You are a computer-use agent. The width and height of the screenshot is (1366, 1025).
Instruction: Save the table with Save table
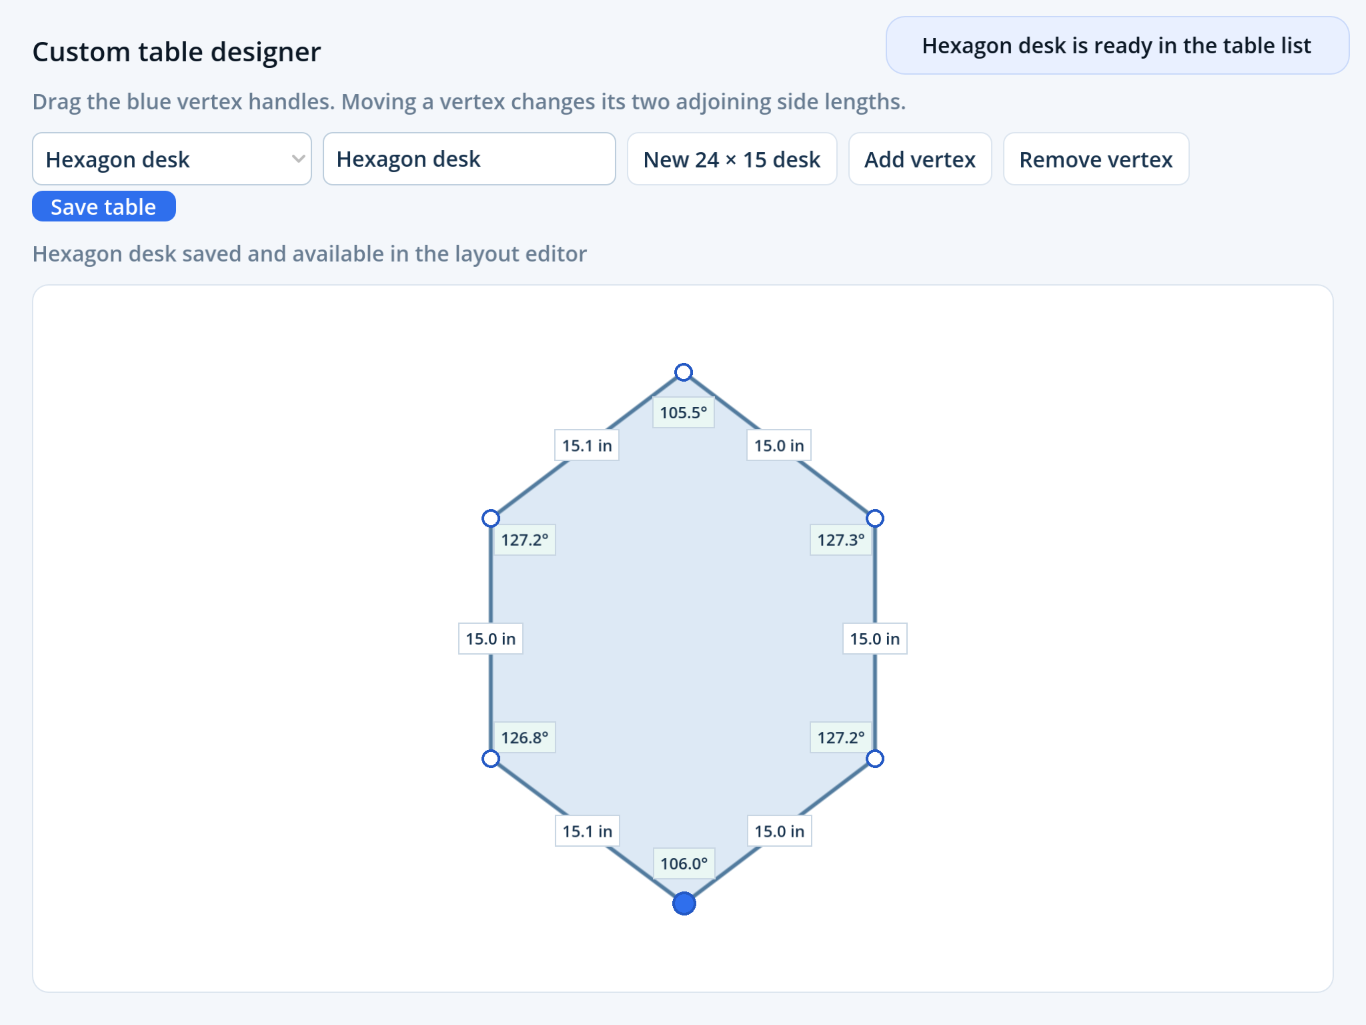click(104, 207)
